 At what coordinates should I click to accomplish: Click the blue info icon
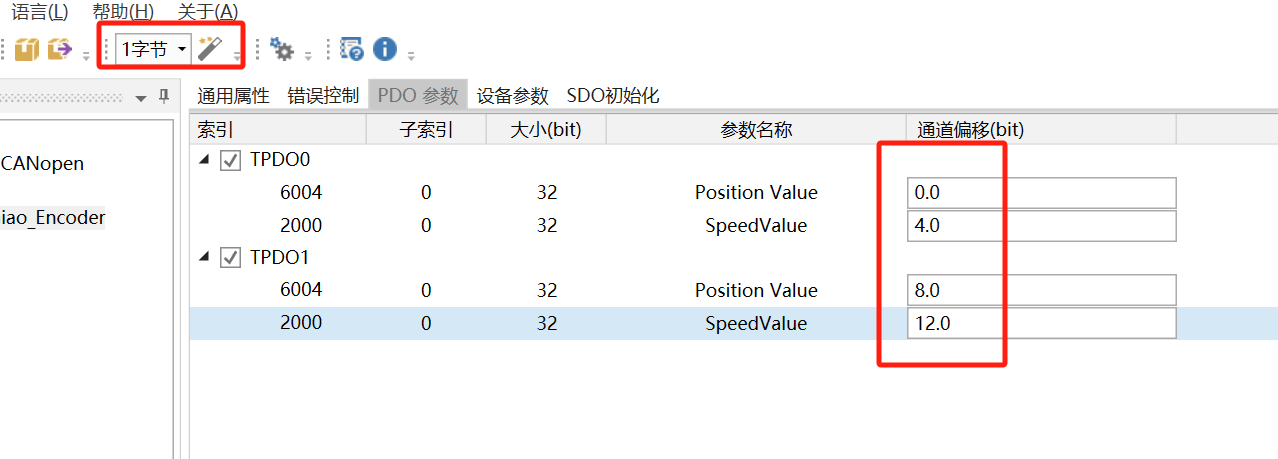click(x=384, y=49)
